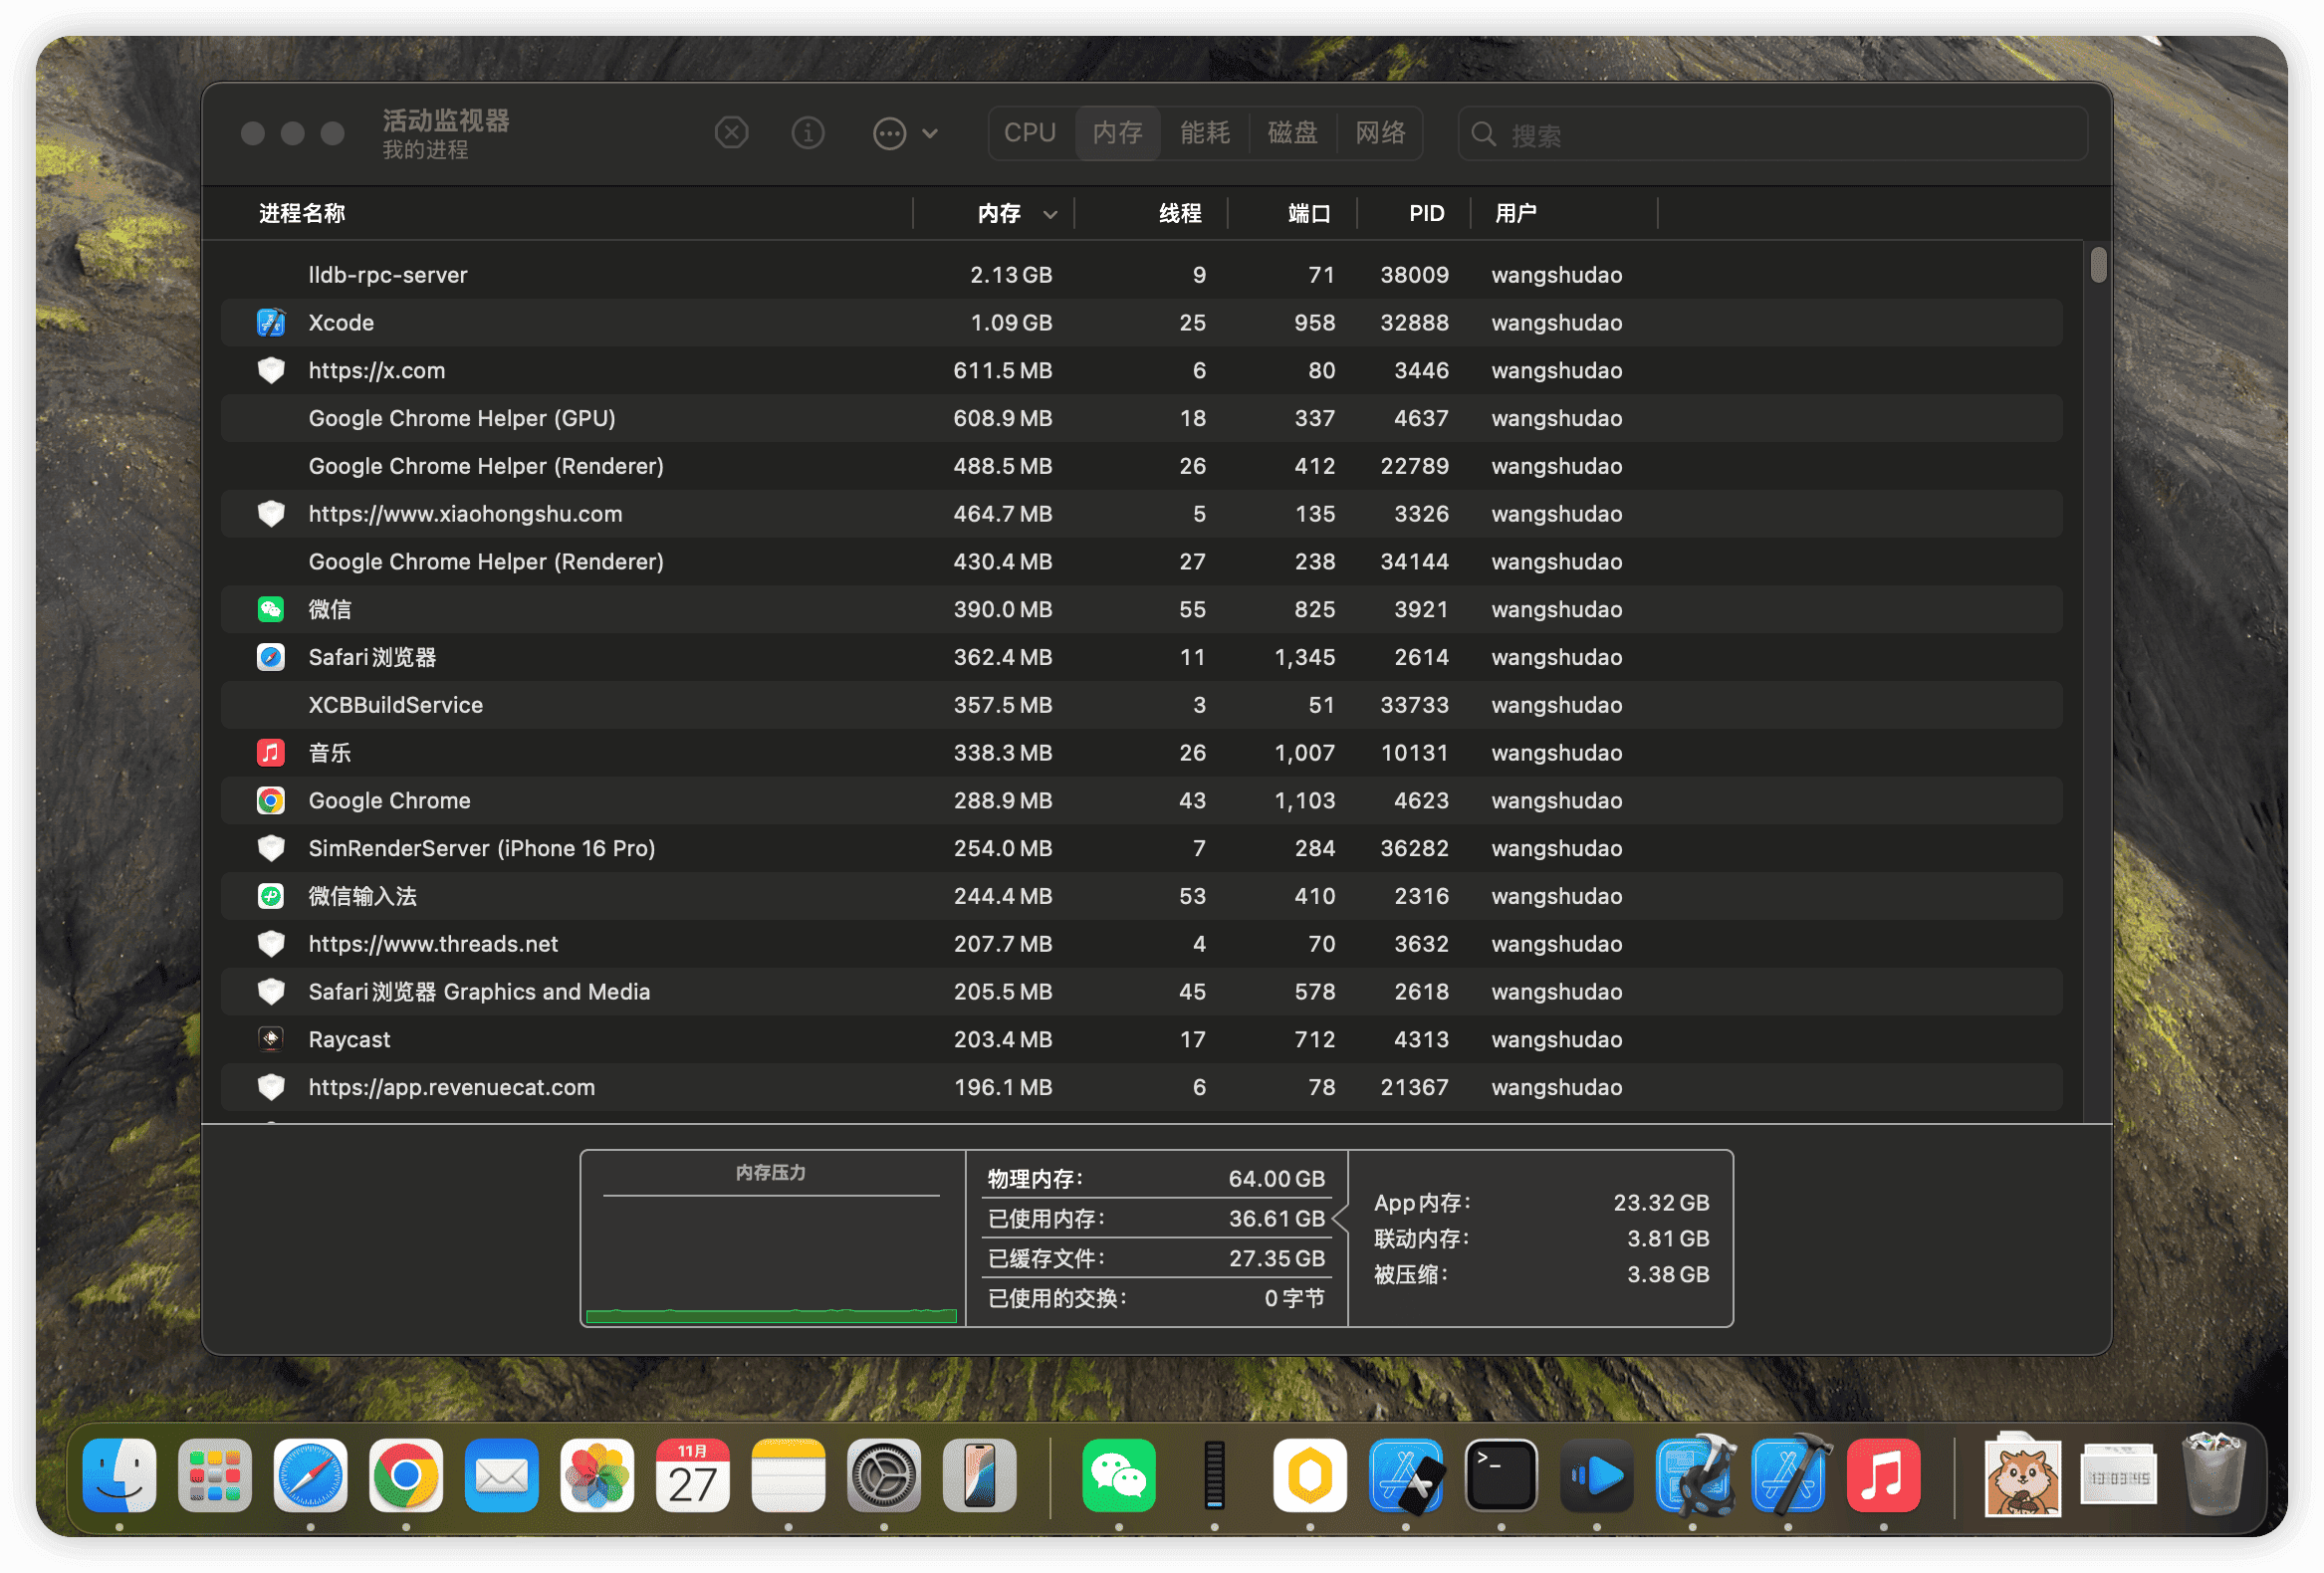Image resolution: width=2324 pixels, height=1573 pixels.
Task: Click the 音乐 Music process icon
Action: coord(271,753)
